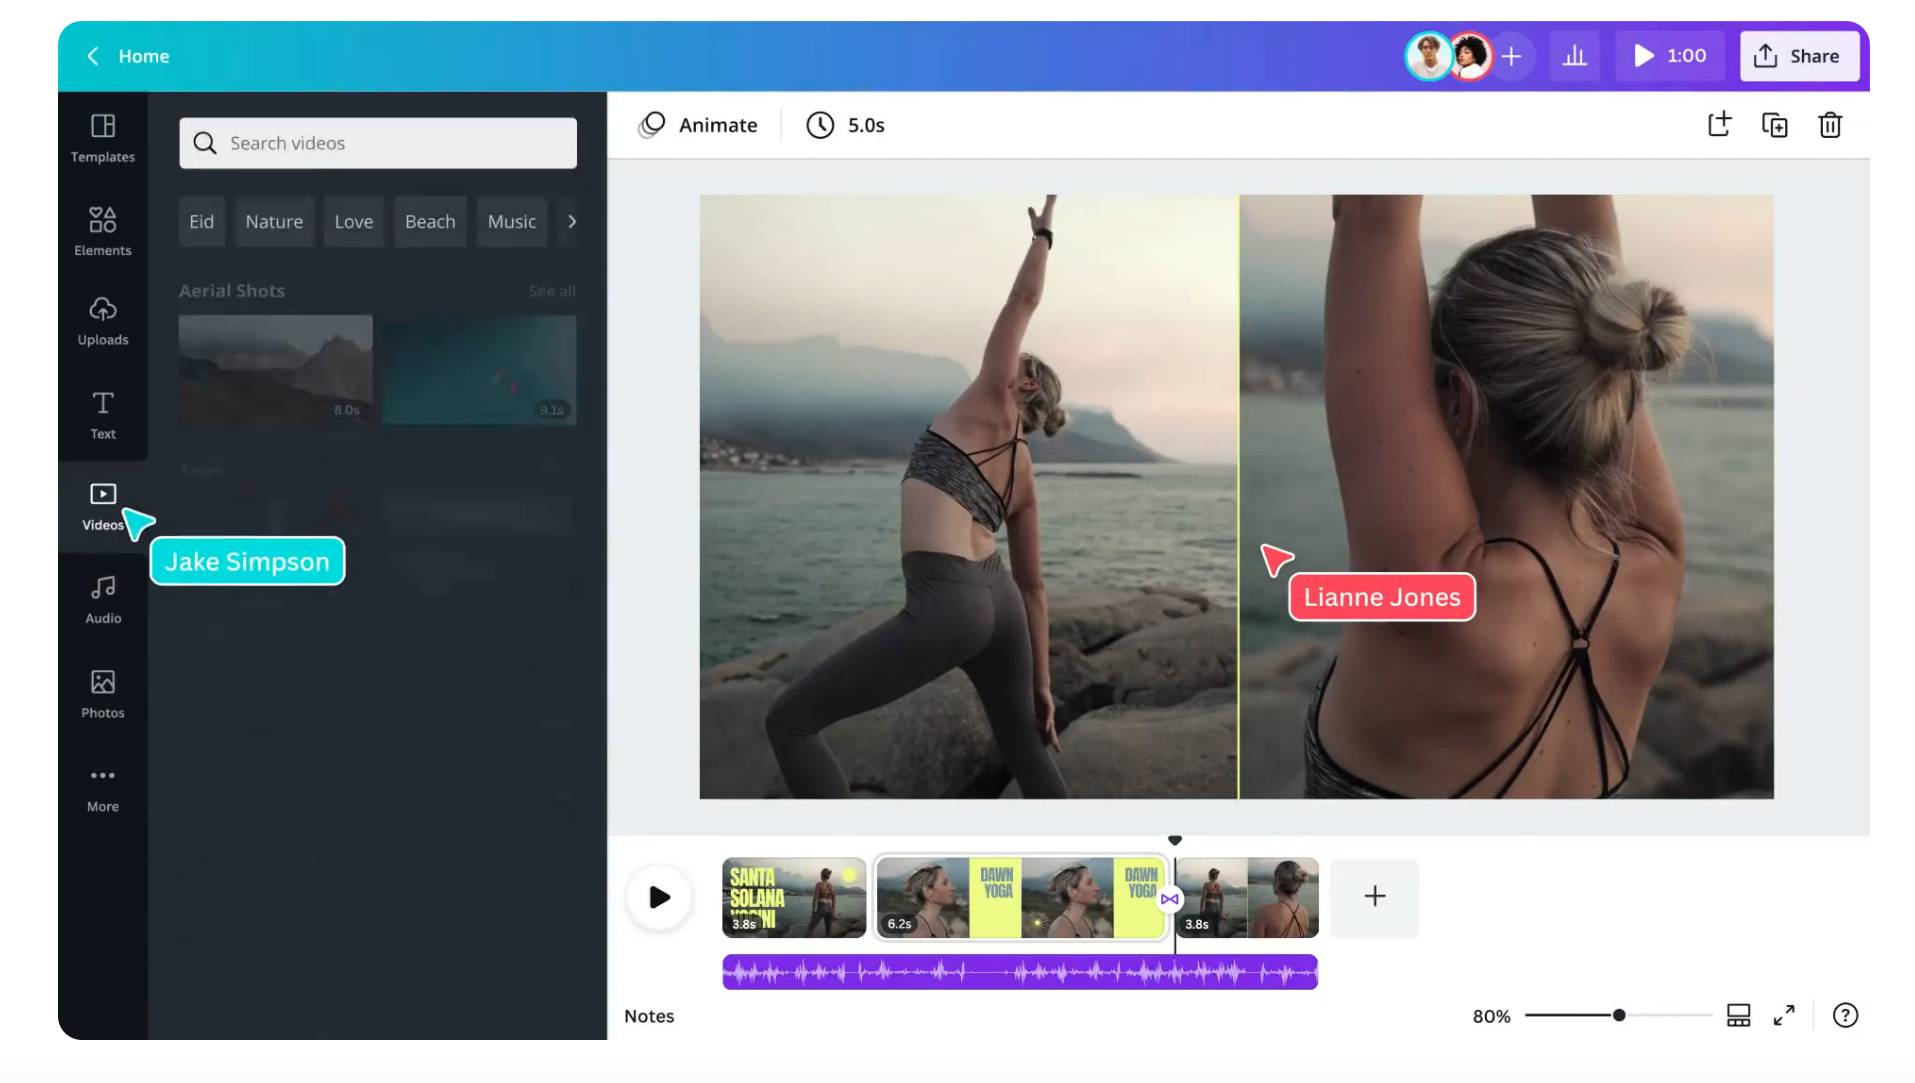The height and width of the screenshot is (1083, 1915).
Task: Click the add page icon in toolbar
Action: (1718, 125)
